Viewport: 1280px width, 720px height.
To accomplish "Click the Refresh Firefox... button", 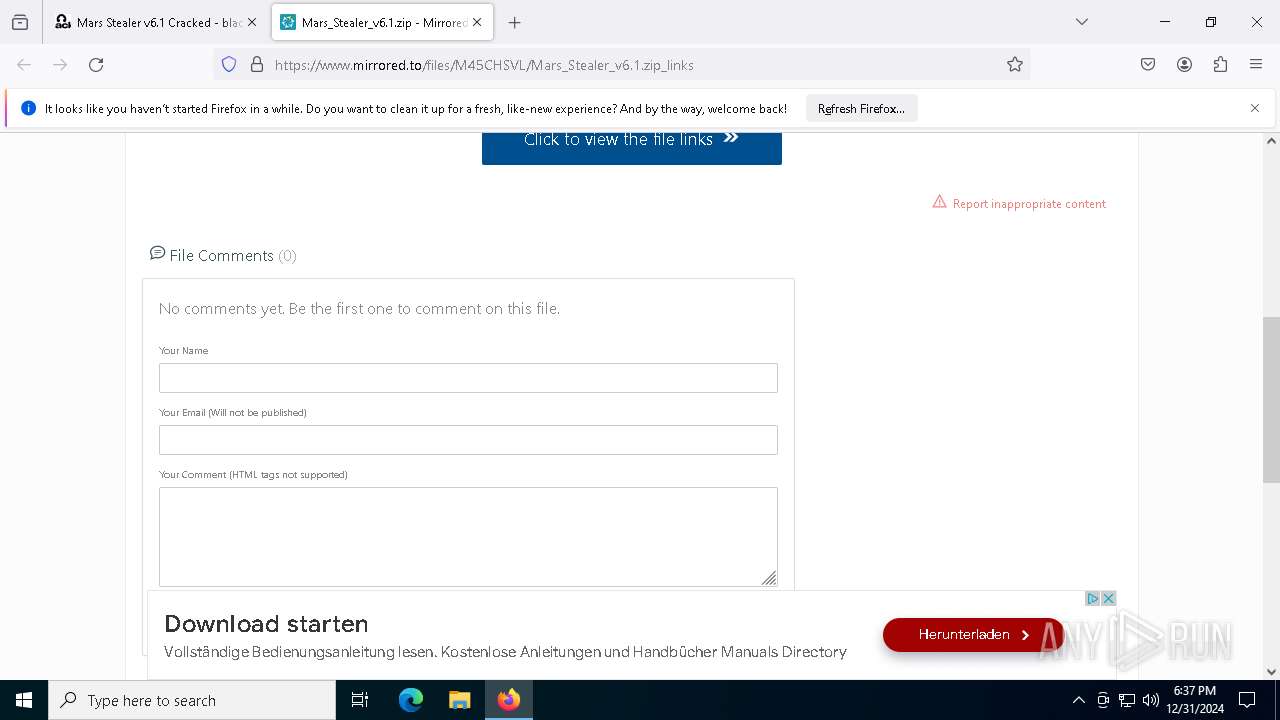I will click(x=861, y=108).
